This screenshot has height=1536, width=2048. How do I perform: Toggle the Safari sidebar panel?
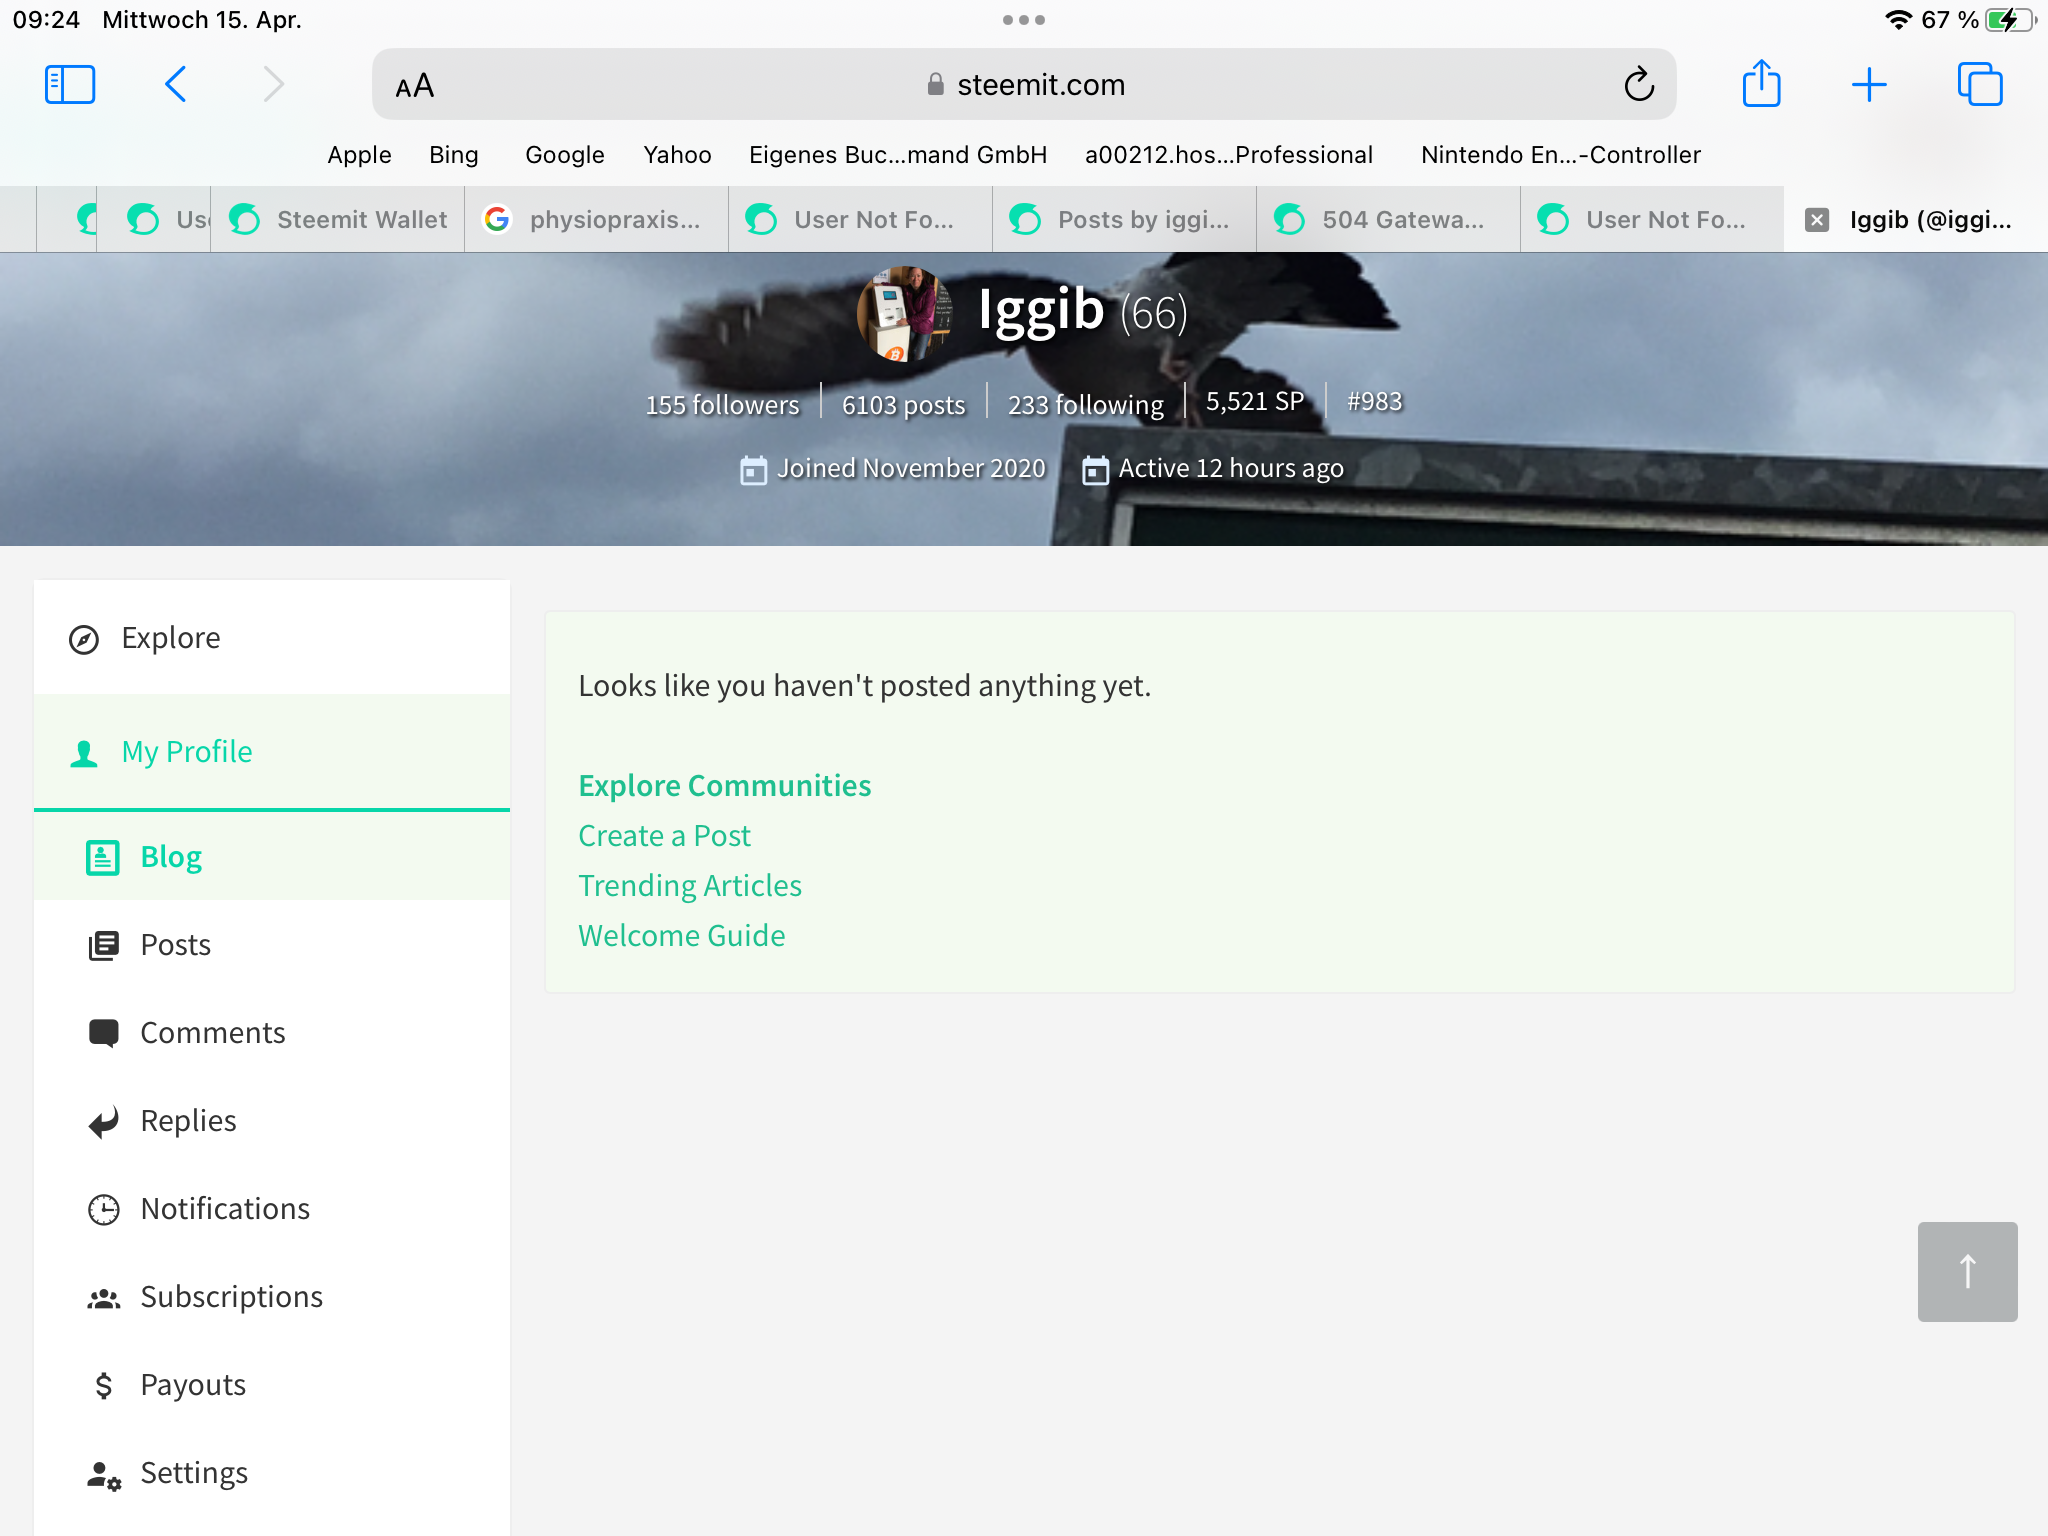70,85
